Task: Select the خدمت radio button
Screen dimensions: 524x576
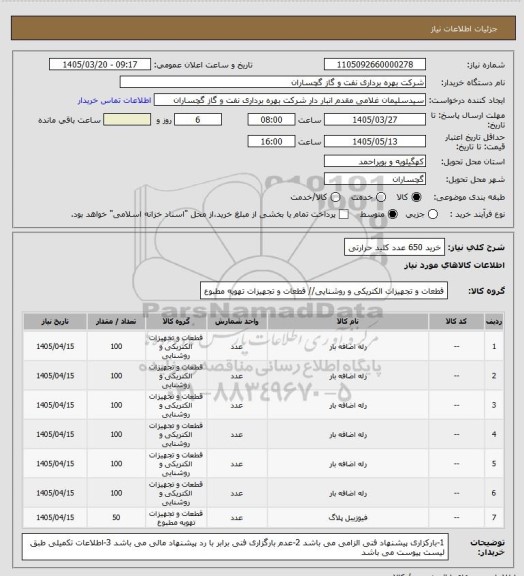Action: pos(381,197)
